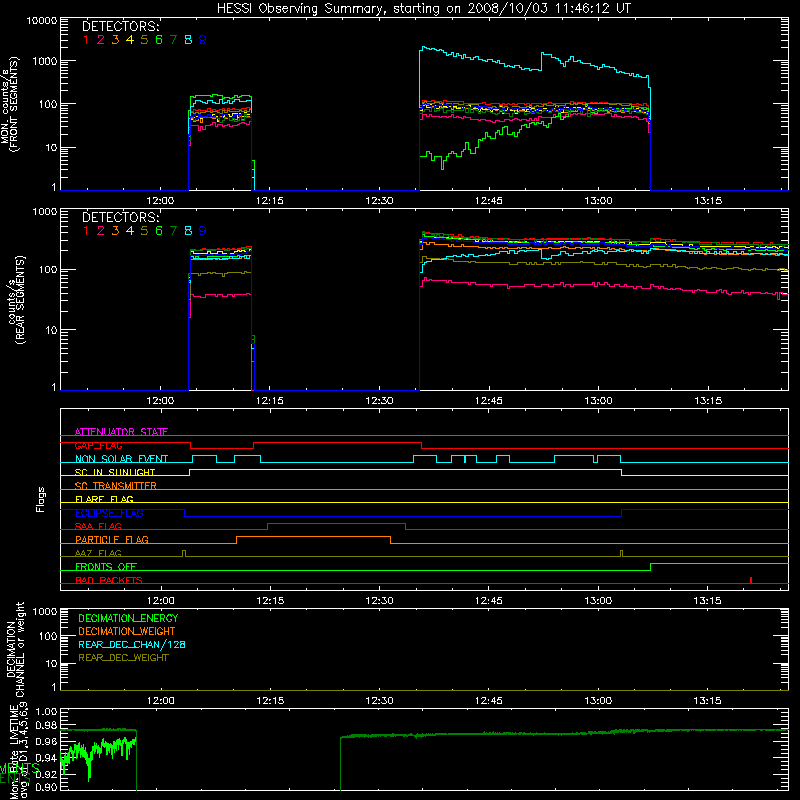The width and height of the screenshot is (800, 800).
Task: Click the DETECTORS: label in the rear segments panel
Action: [x=120, y=217]
